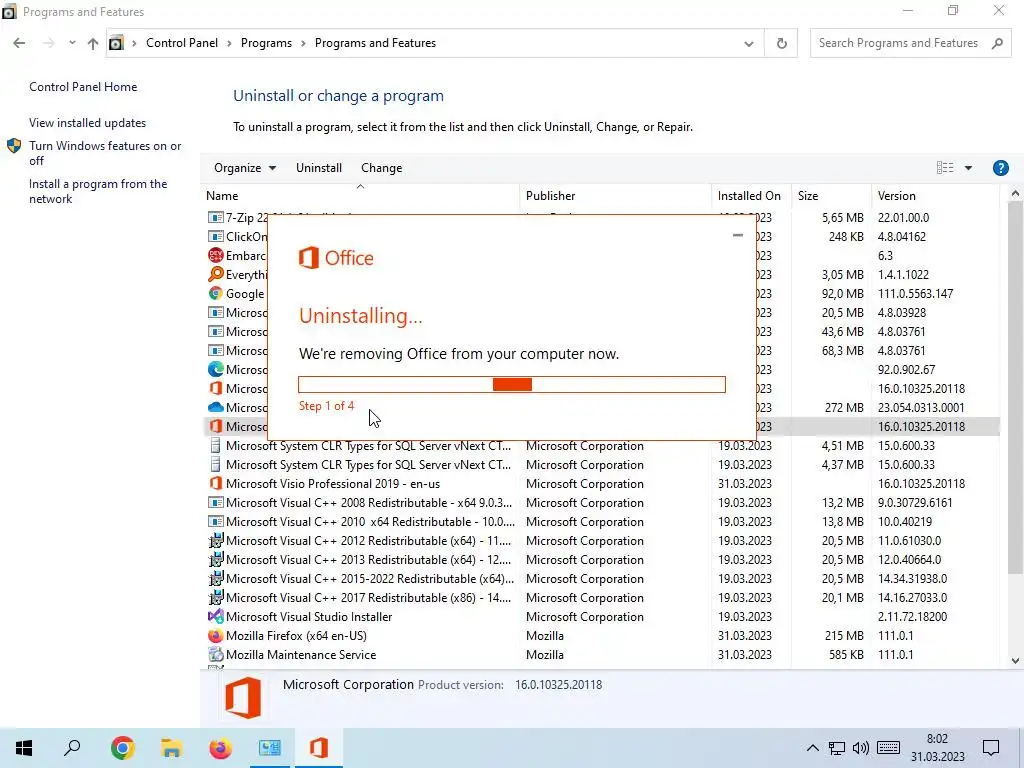
Task: Open the recent locations dropdown arrow
Action: tap(72, 43)
